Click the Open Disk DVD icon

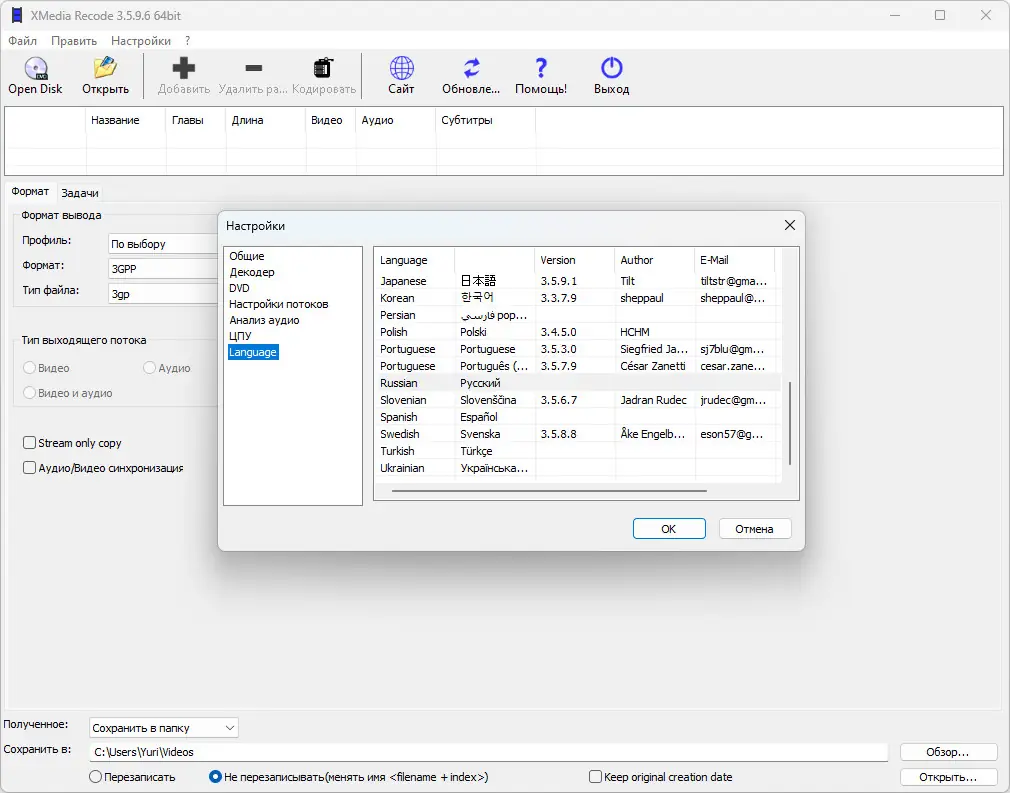pyautogui.click(x=35, y=68)
